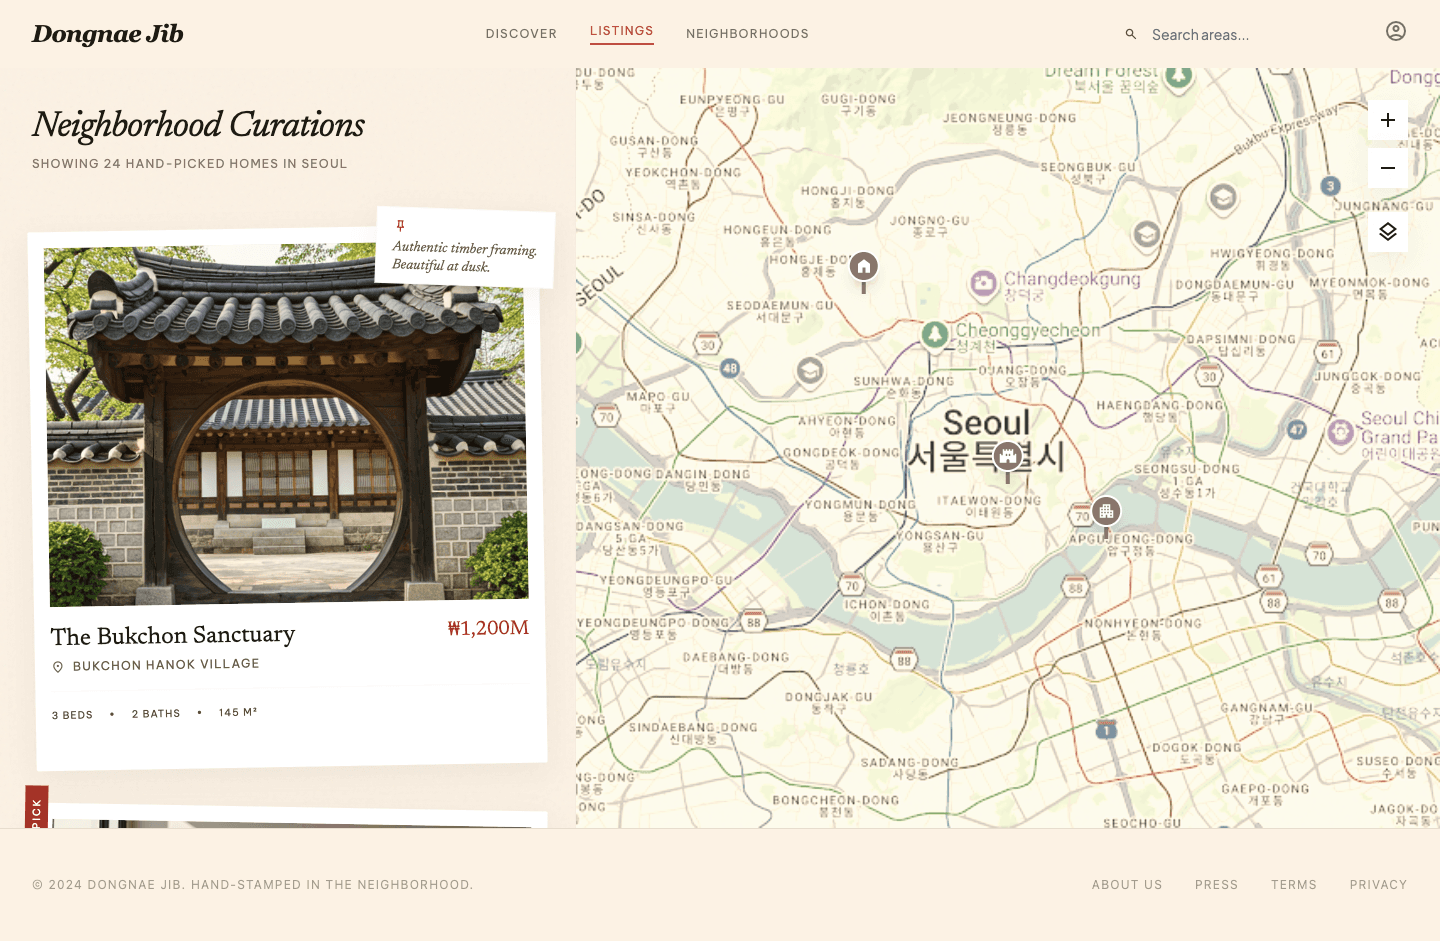Viewport: 1440px width, 941px height.
Task: View the Terms page link
Action: pos(1293,885)
